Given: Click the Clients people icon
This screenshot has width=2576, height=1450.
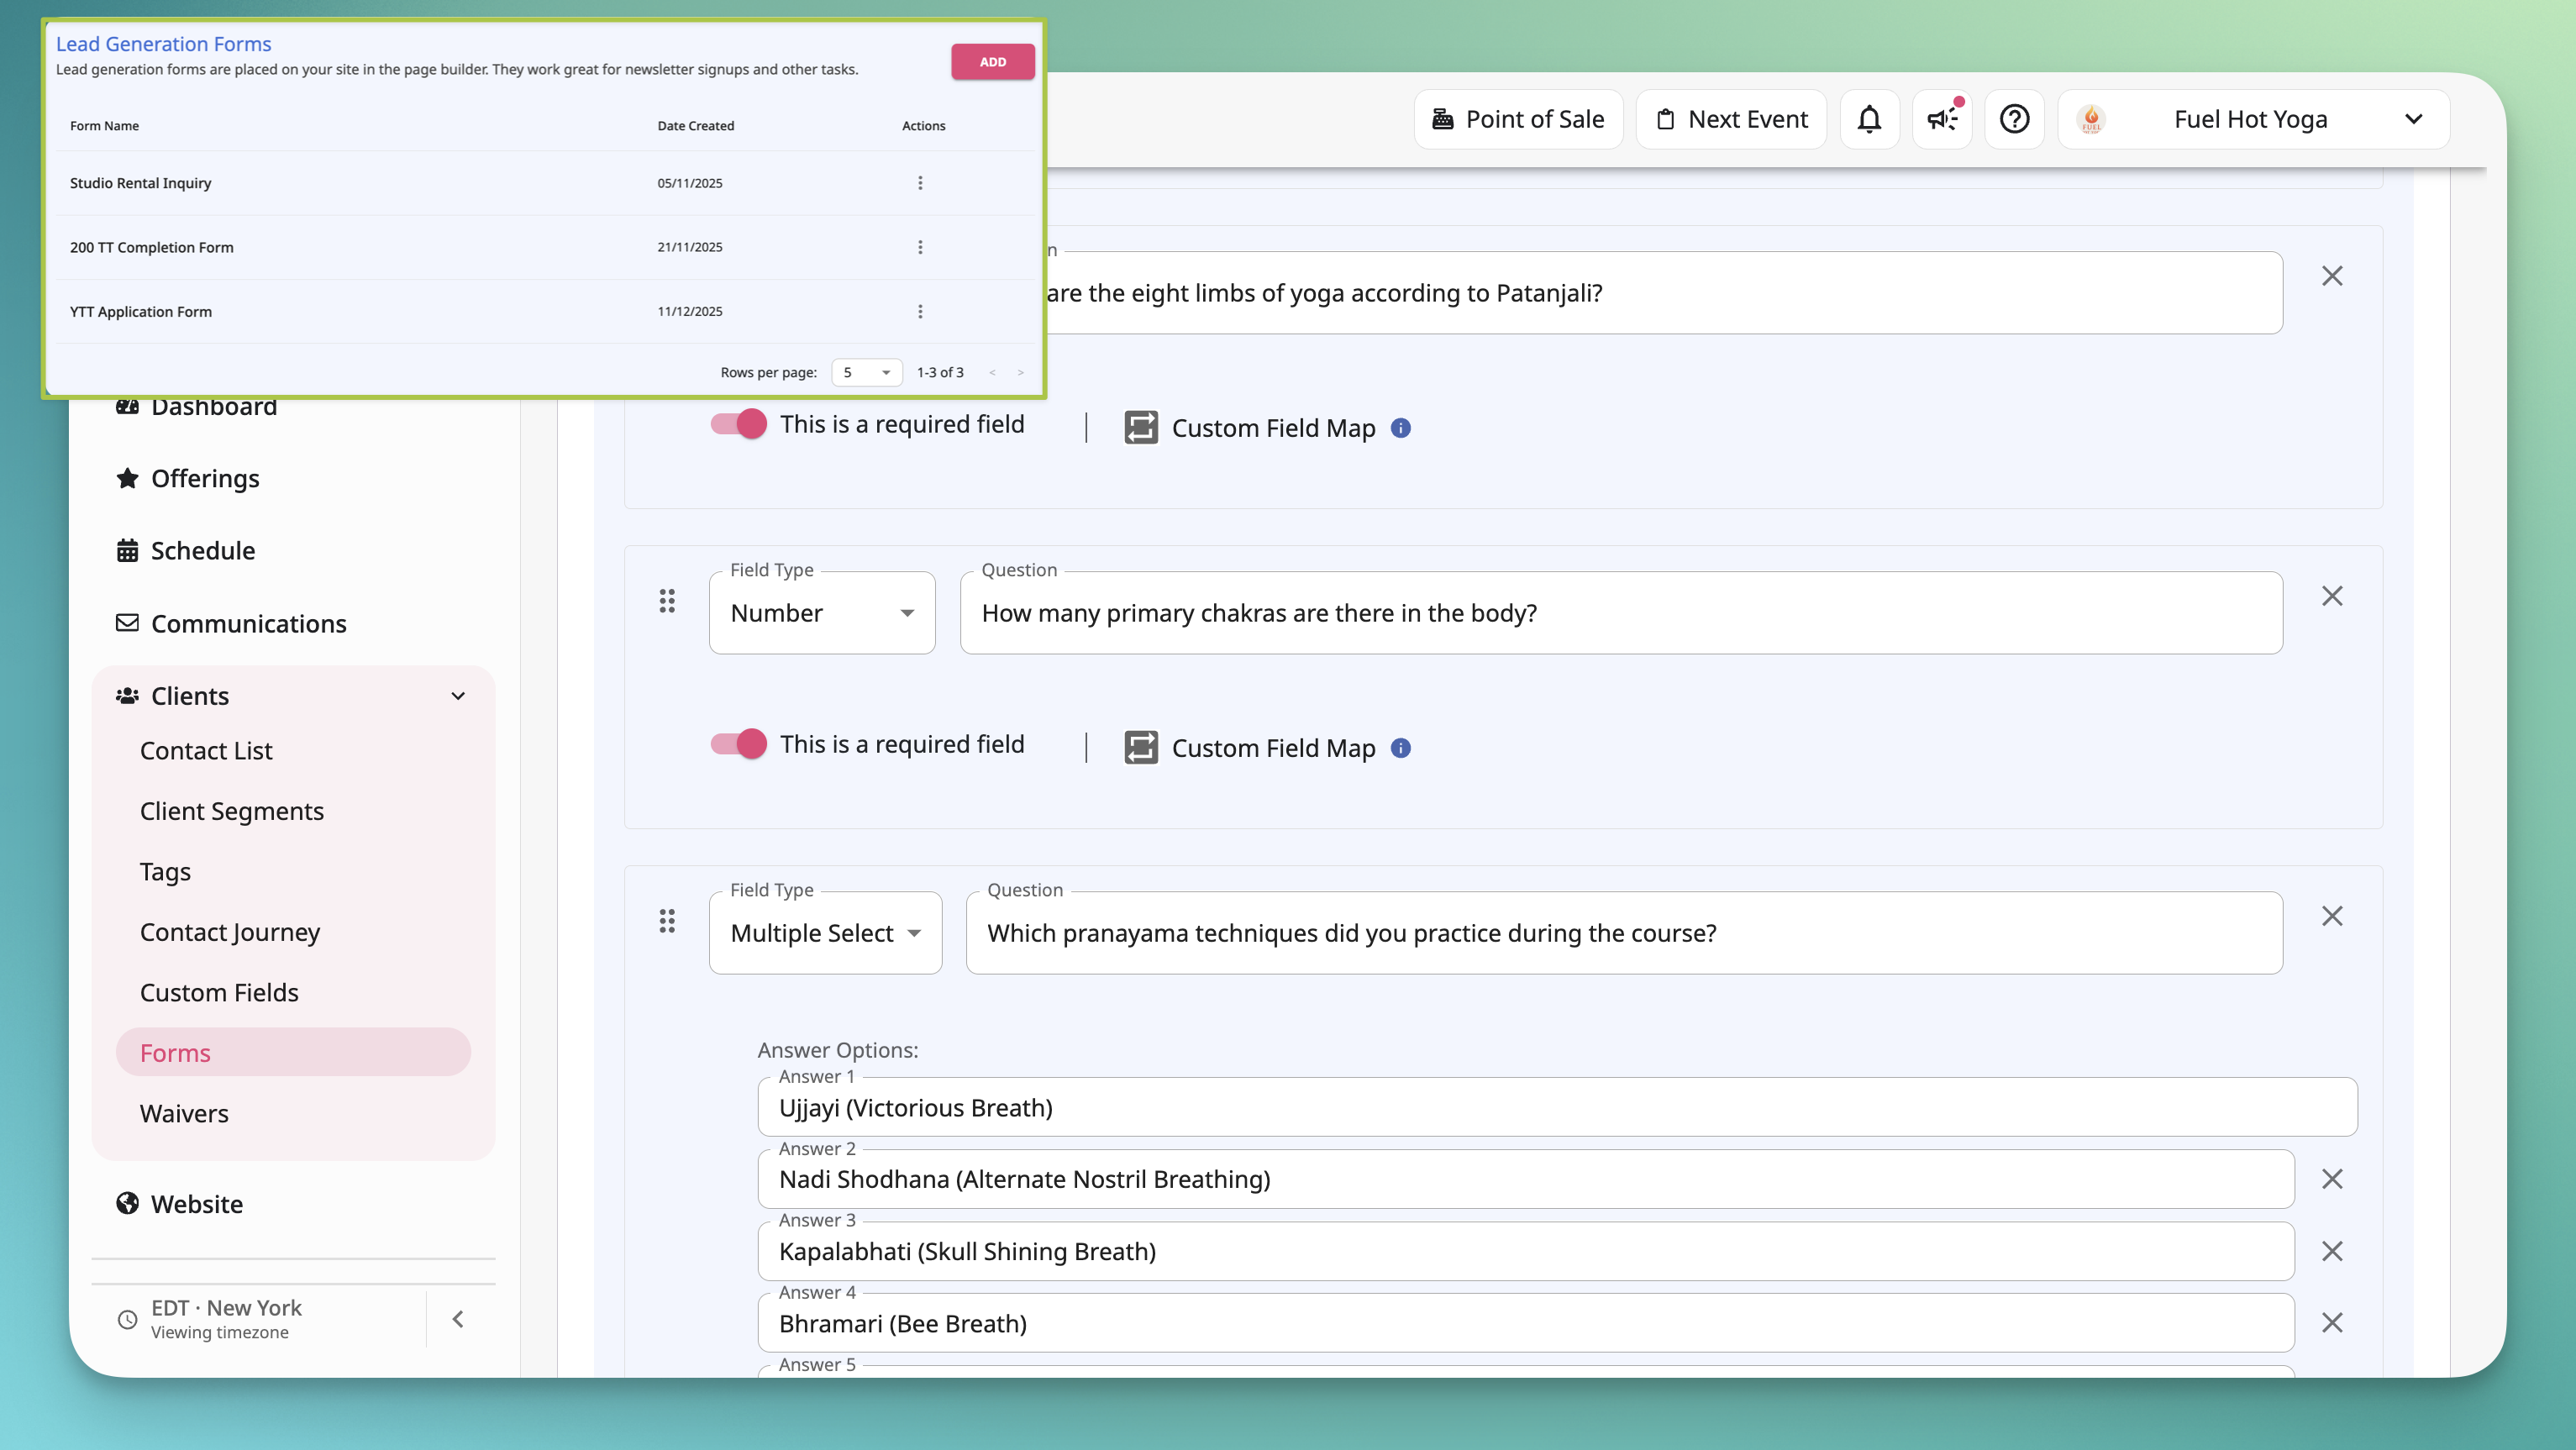Looking at the screenshot, I should (x=127, y=696).
